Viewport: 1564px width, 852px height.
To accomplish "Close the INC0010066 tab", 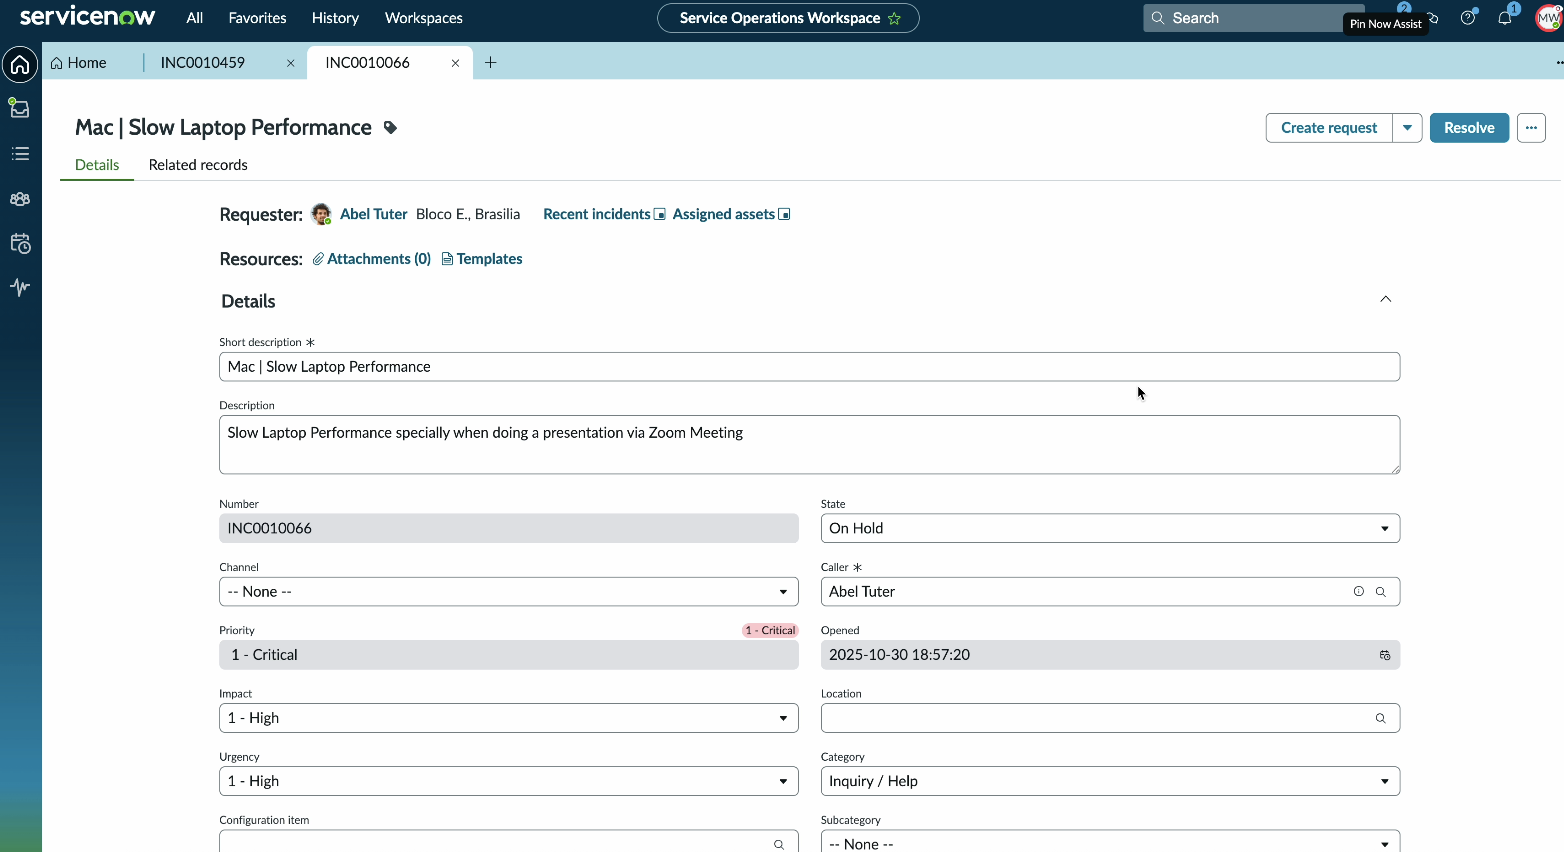I will [x=455, y=63].
